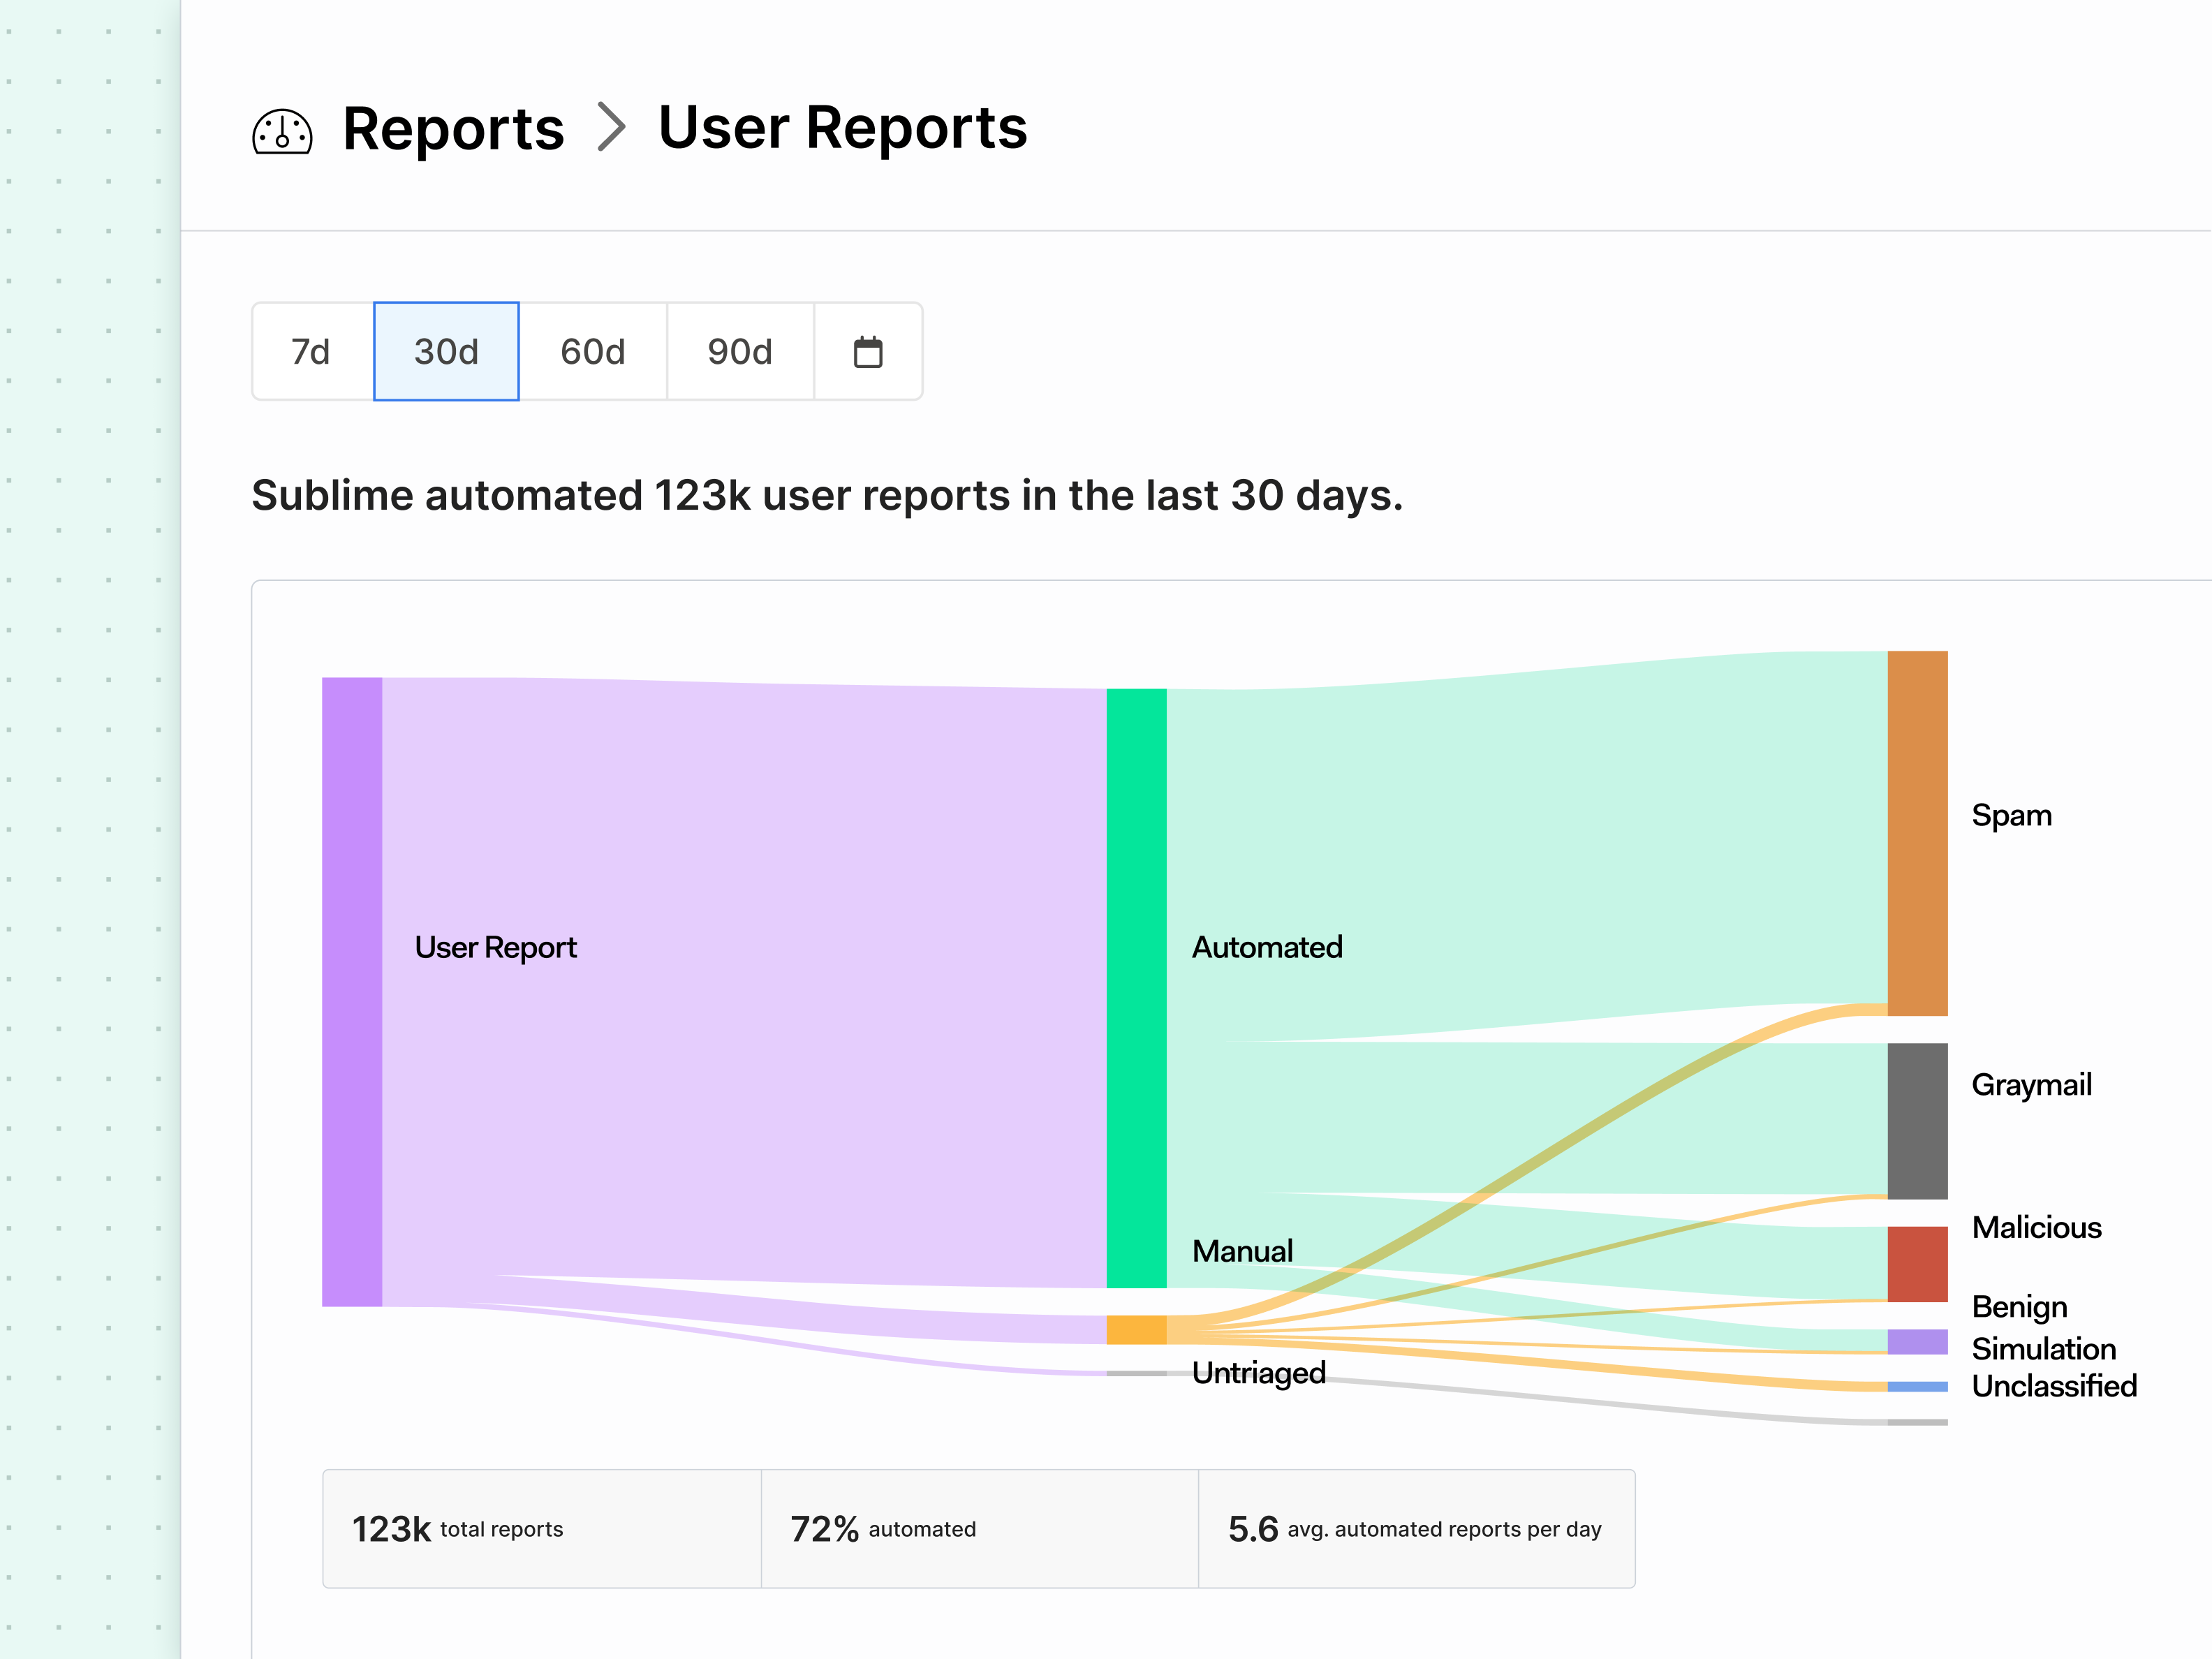Click the purple User Report node
This screenshot has width=2212, height=1659.
coord(352,991)
